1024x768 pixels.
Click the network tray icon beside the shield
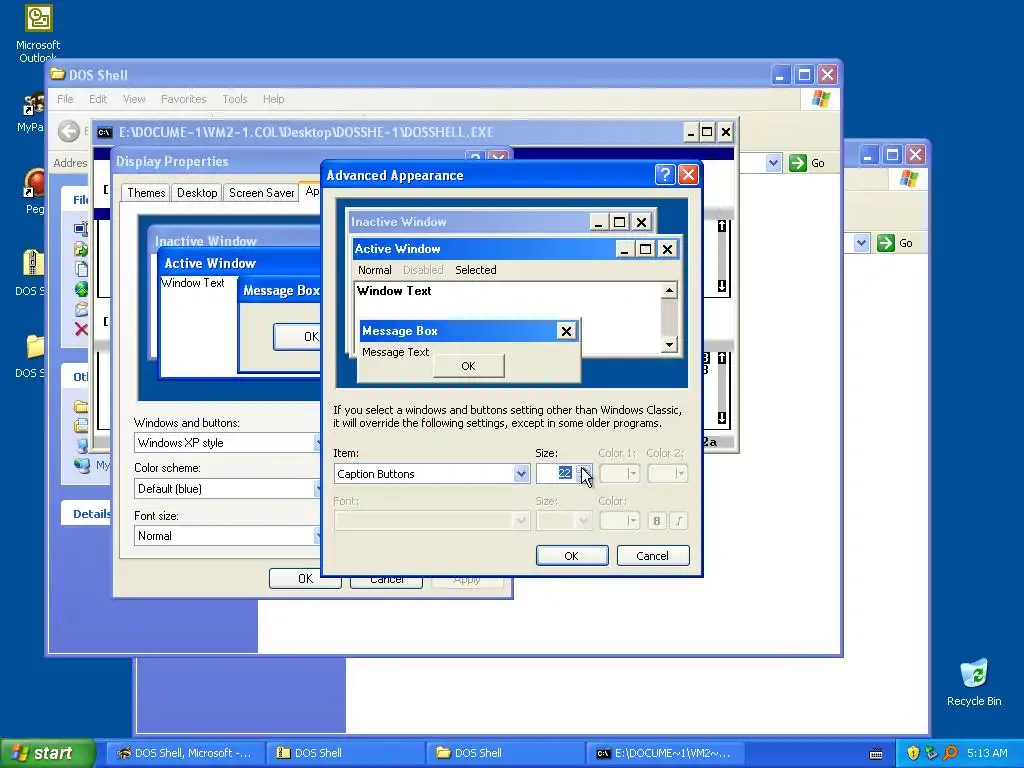point(931,753)
